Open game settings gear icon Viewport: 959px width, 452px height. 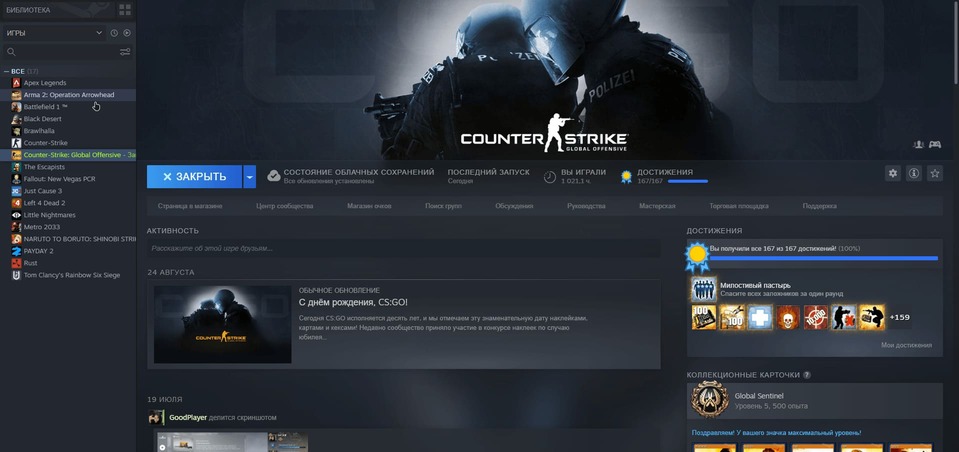pyautogui.click(x=893, y=173)
